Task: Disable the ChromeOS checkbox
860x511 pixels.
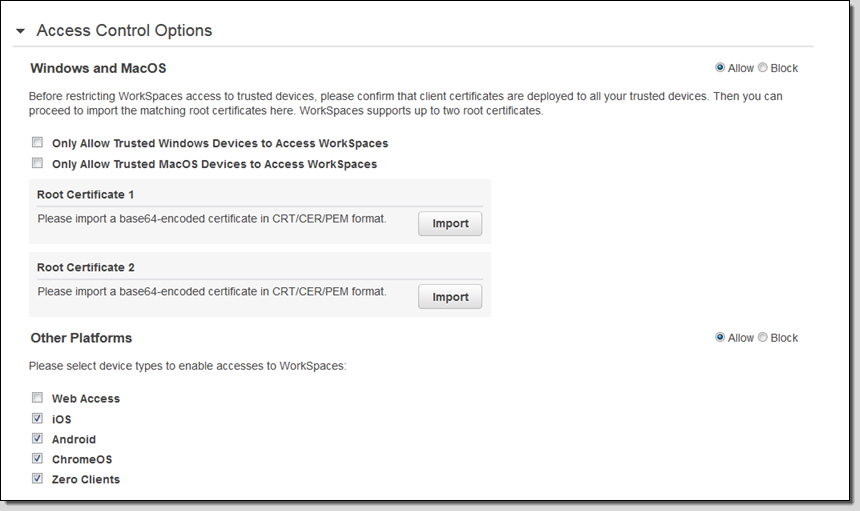Action: (x=38, y=459)
